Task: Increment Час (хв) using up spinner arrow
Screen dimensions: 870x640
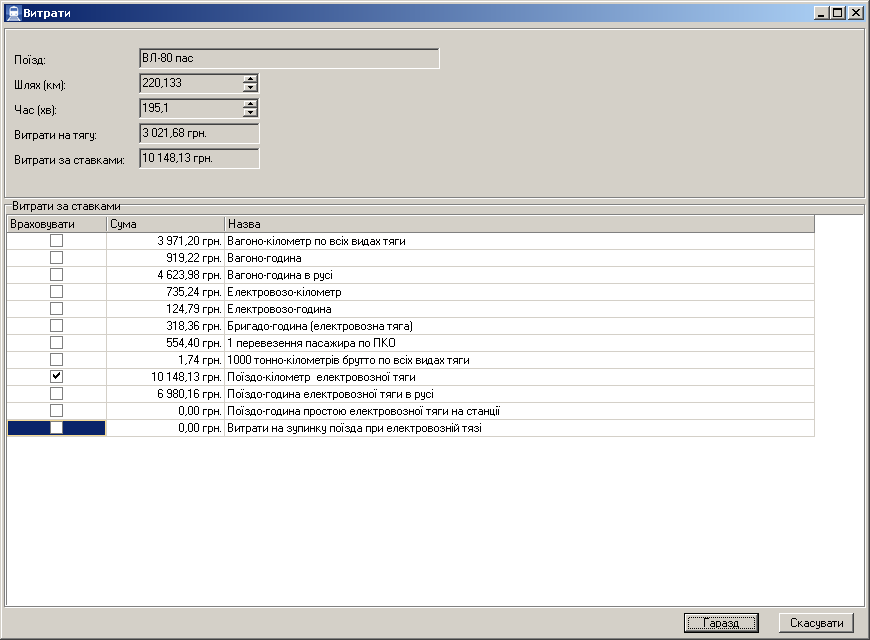Action: point(250,104)
